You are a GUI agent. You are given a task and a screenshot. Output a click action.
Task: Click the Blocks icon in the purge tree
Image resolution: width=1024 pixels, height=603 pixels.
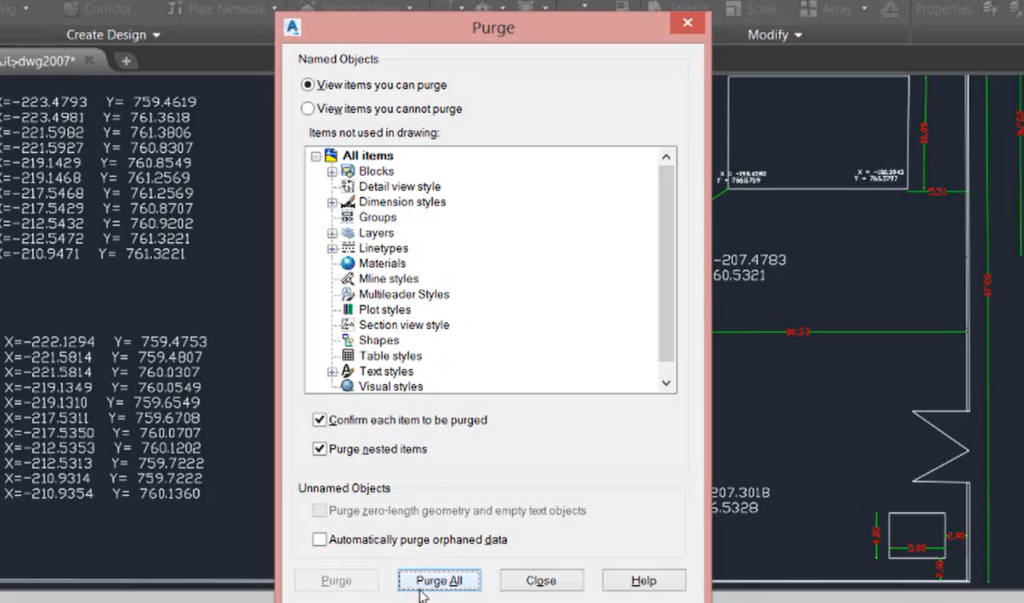(x=348, y=171)
